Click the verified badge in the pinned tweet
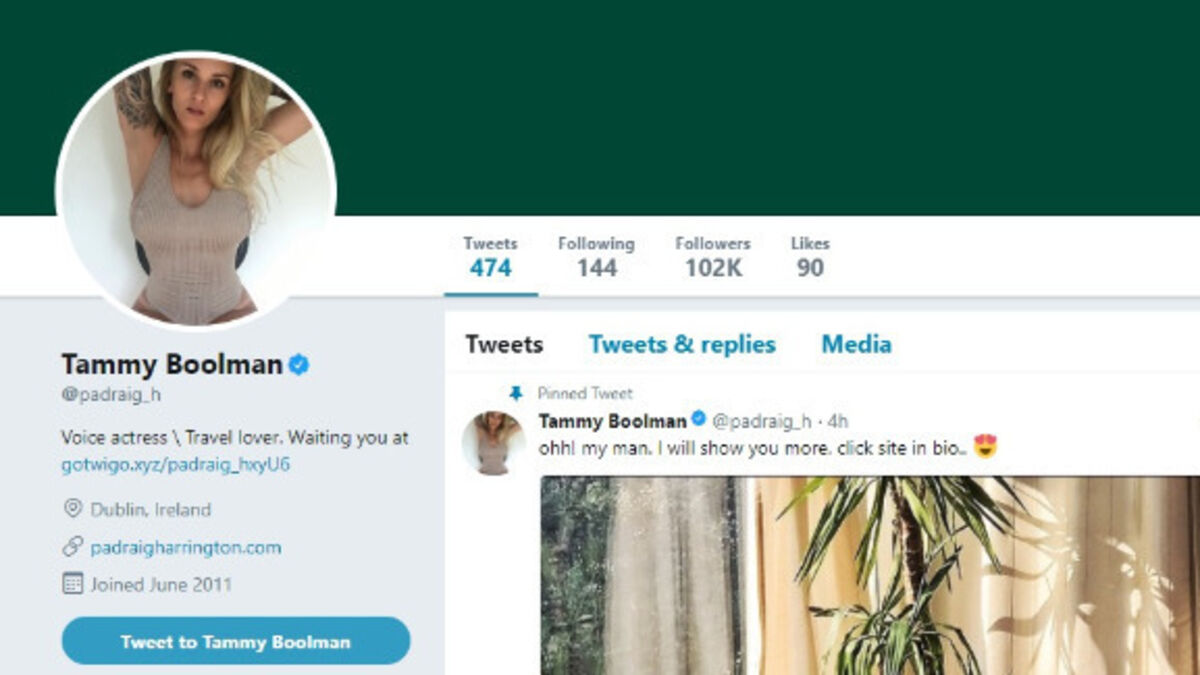 pyautogui.click(x=699, y=420)
